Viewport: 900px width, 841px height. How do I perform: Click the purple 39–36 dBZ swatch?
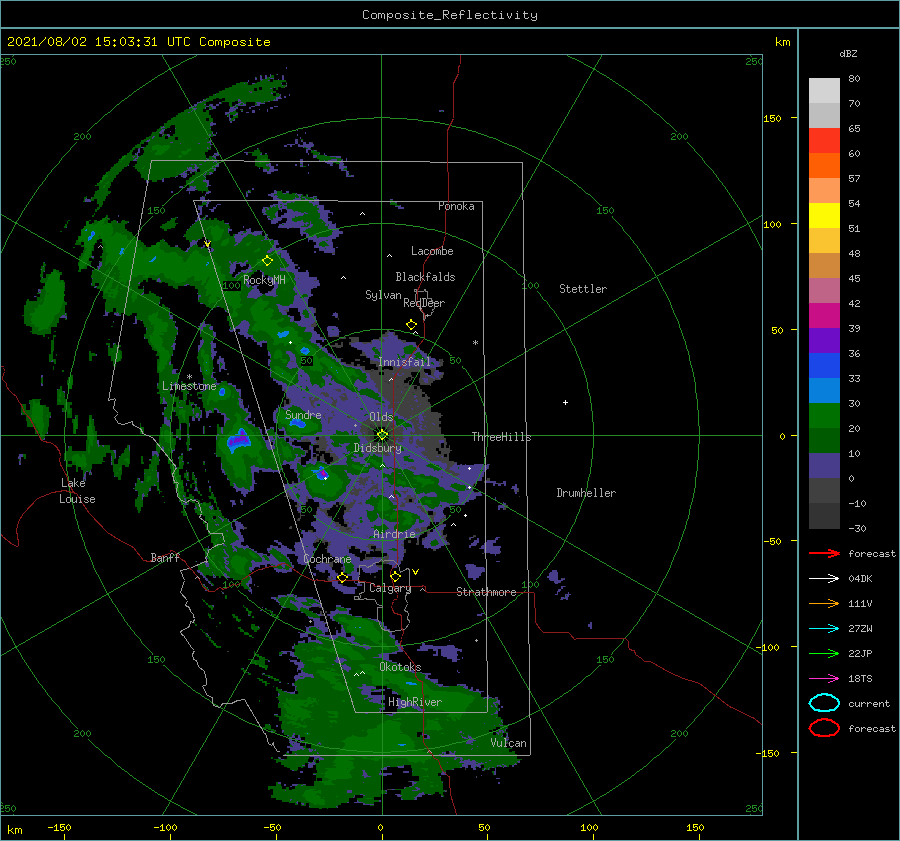(x=824, y=340)
